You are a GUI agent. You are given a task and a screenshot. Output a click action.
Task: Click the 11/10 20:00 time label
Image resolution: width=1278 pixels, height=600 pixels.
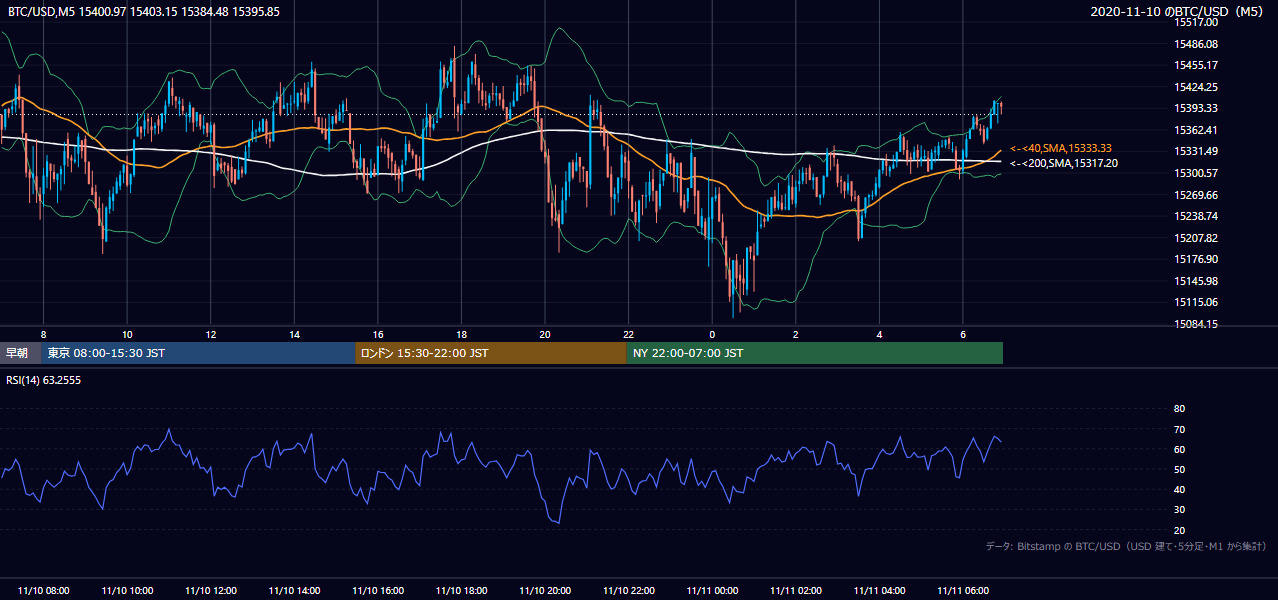(x=545, y=591)
